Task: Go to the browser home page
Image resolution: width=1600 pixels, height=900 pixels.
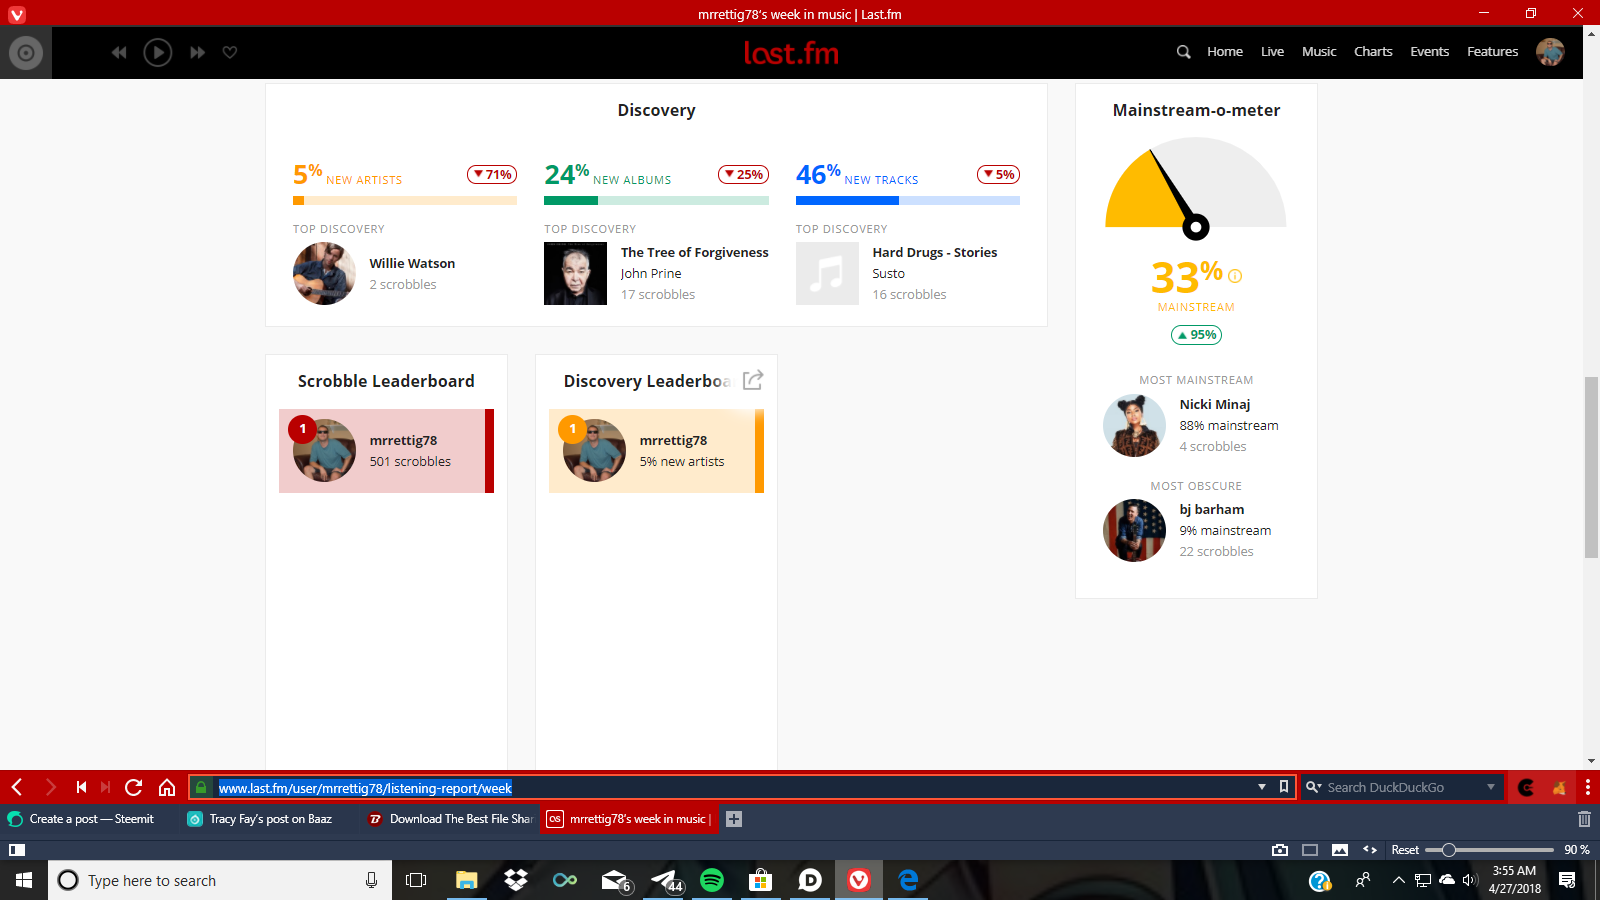Action: [167, 787]
